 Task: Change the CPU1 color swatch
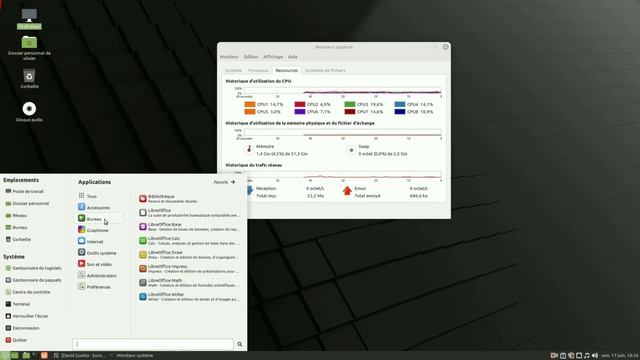coord(250,104)
